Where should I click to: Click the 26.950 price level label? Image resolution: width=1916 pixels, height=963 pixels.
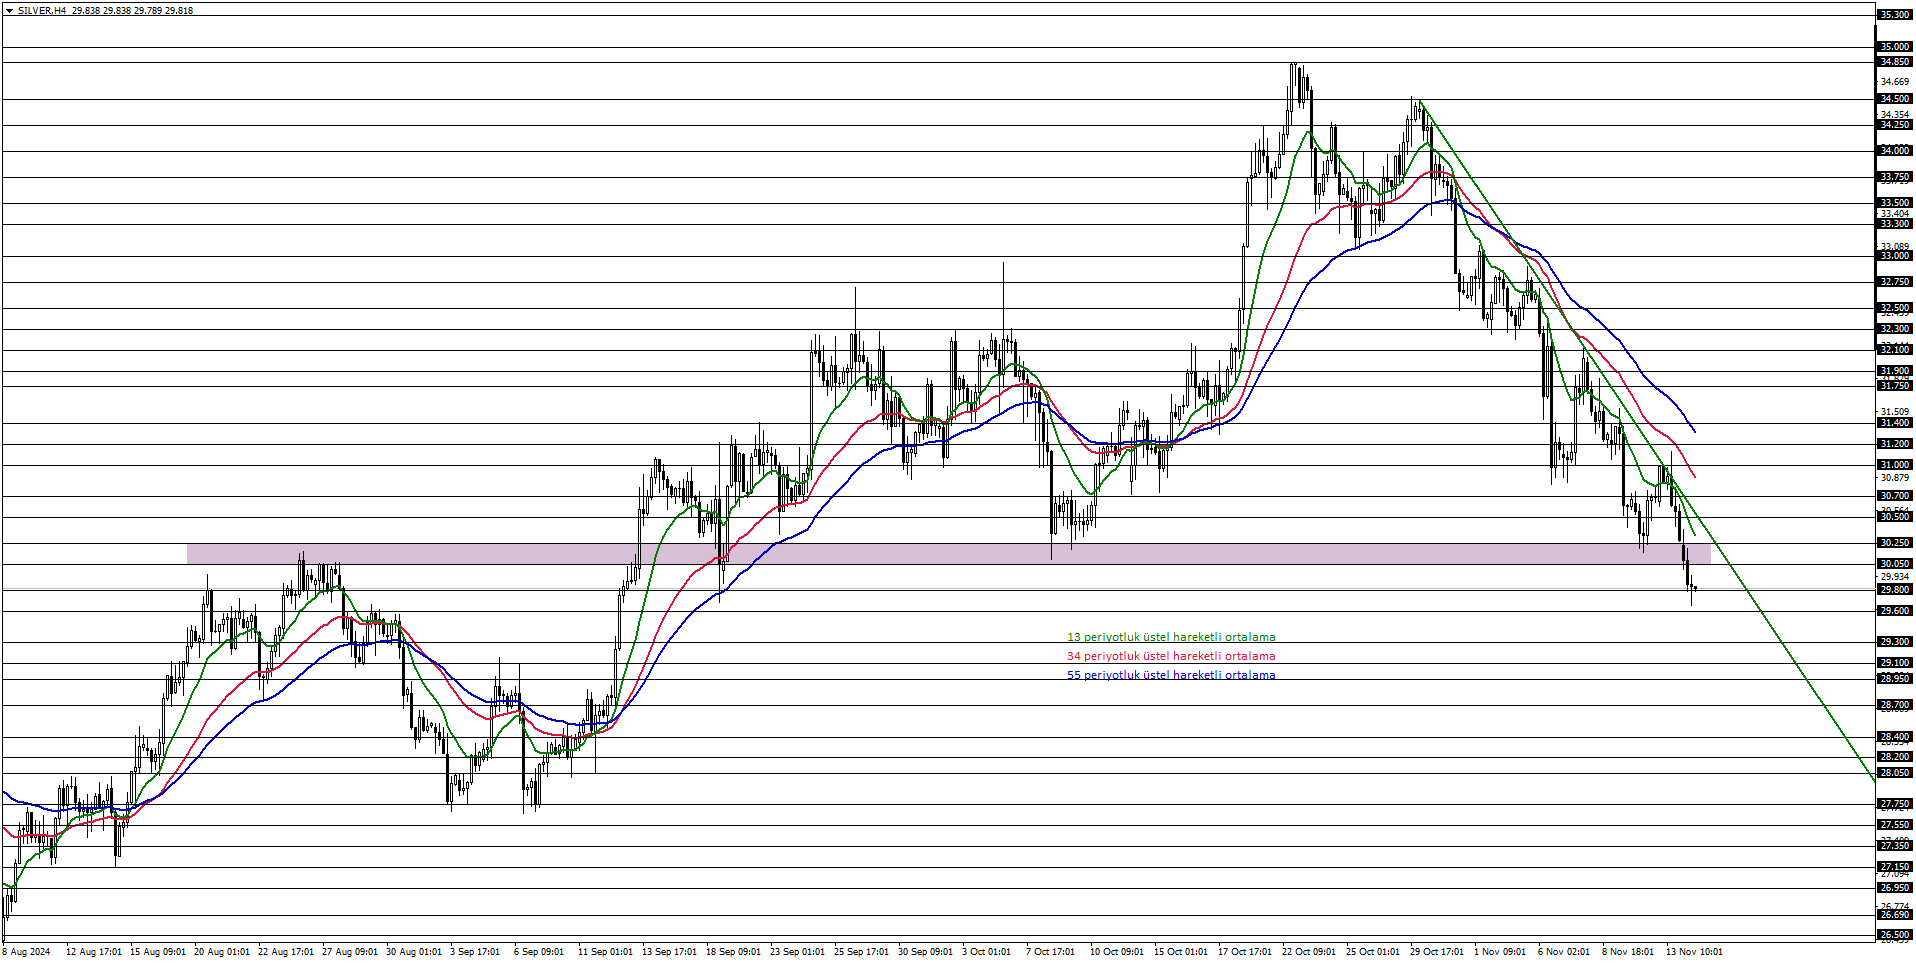1895,888
